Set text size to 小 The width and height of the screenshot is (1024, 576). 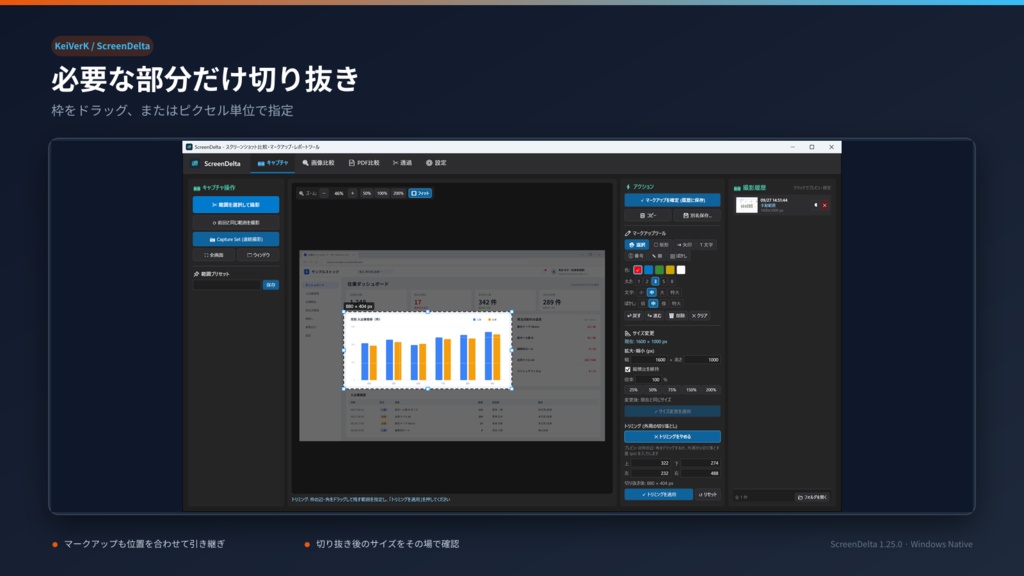click(641, 293)
